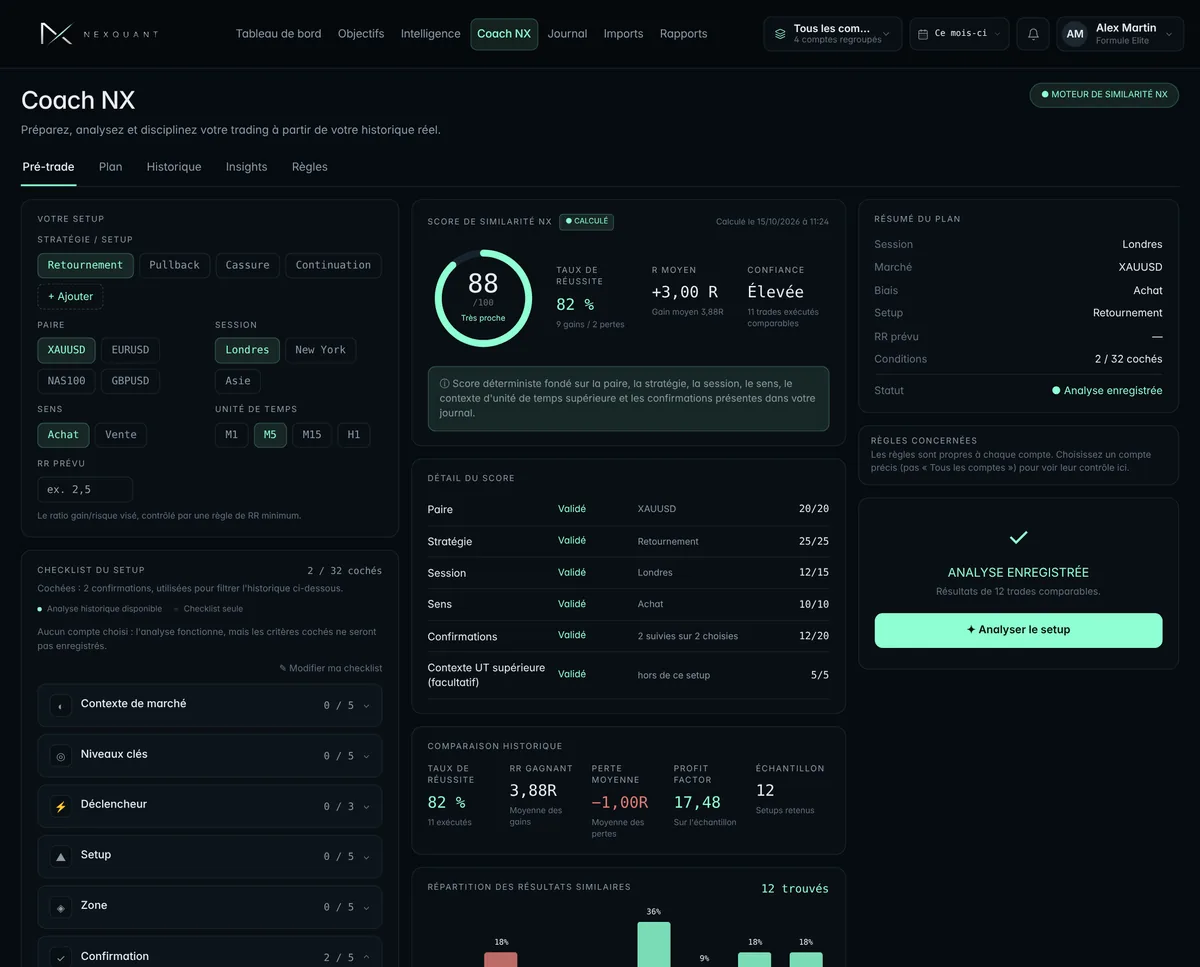Click the Analyse enregistrée checkmark icon
1200x967 pixels.
[x=1019, y=538]
